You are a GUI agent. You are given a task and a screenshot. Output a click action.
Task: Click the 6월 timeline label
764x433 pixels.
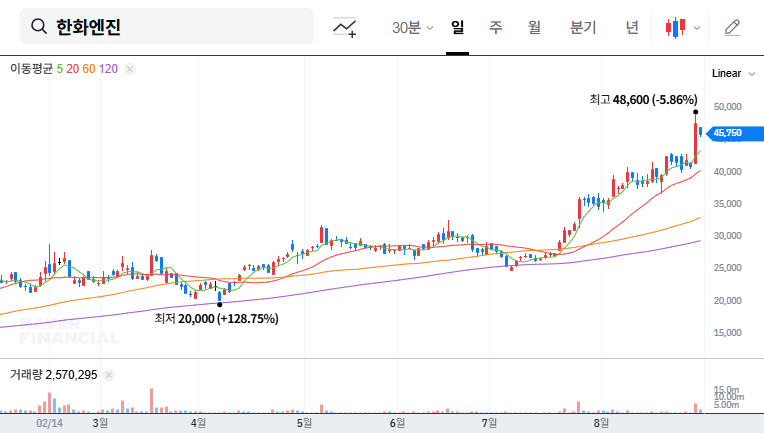pos(397,423)
